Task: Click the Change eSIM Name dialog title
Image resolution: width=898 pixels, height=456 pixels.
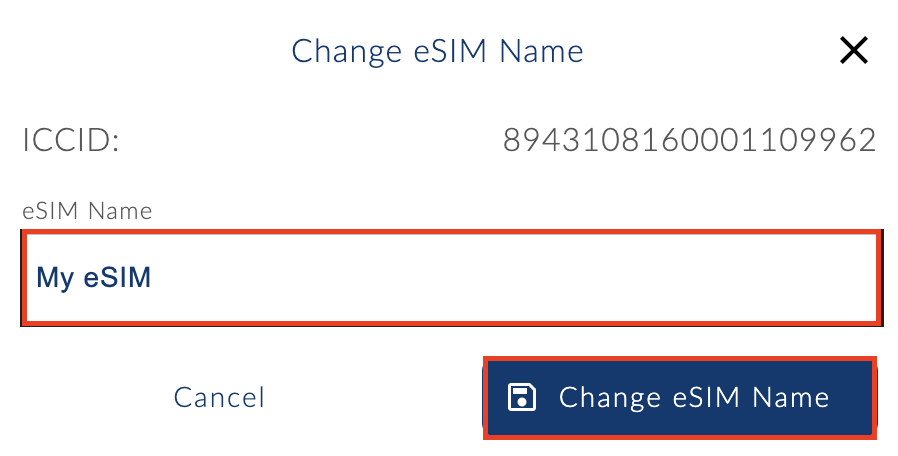Action: click(x=437, y=51)
